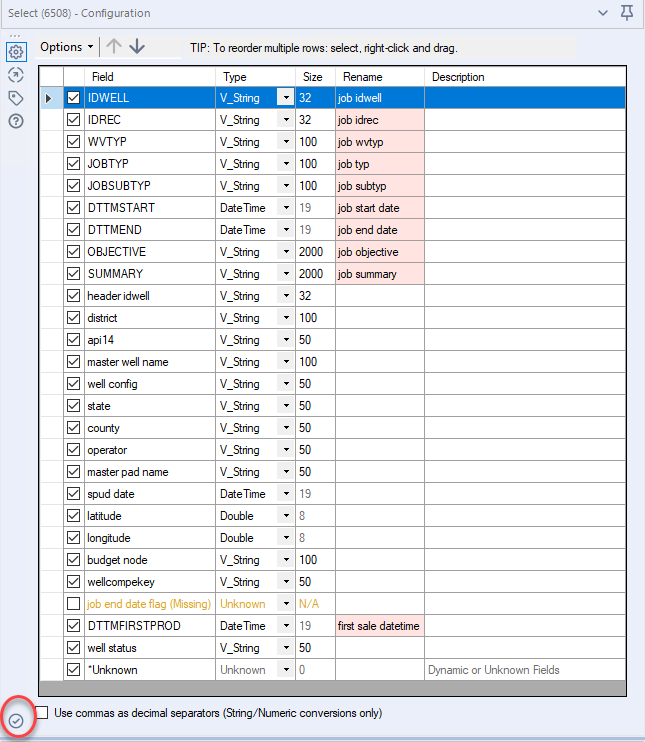645x742 pixels.
Task: Click the apply checkmark icon
Action: [16, 721]
